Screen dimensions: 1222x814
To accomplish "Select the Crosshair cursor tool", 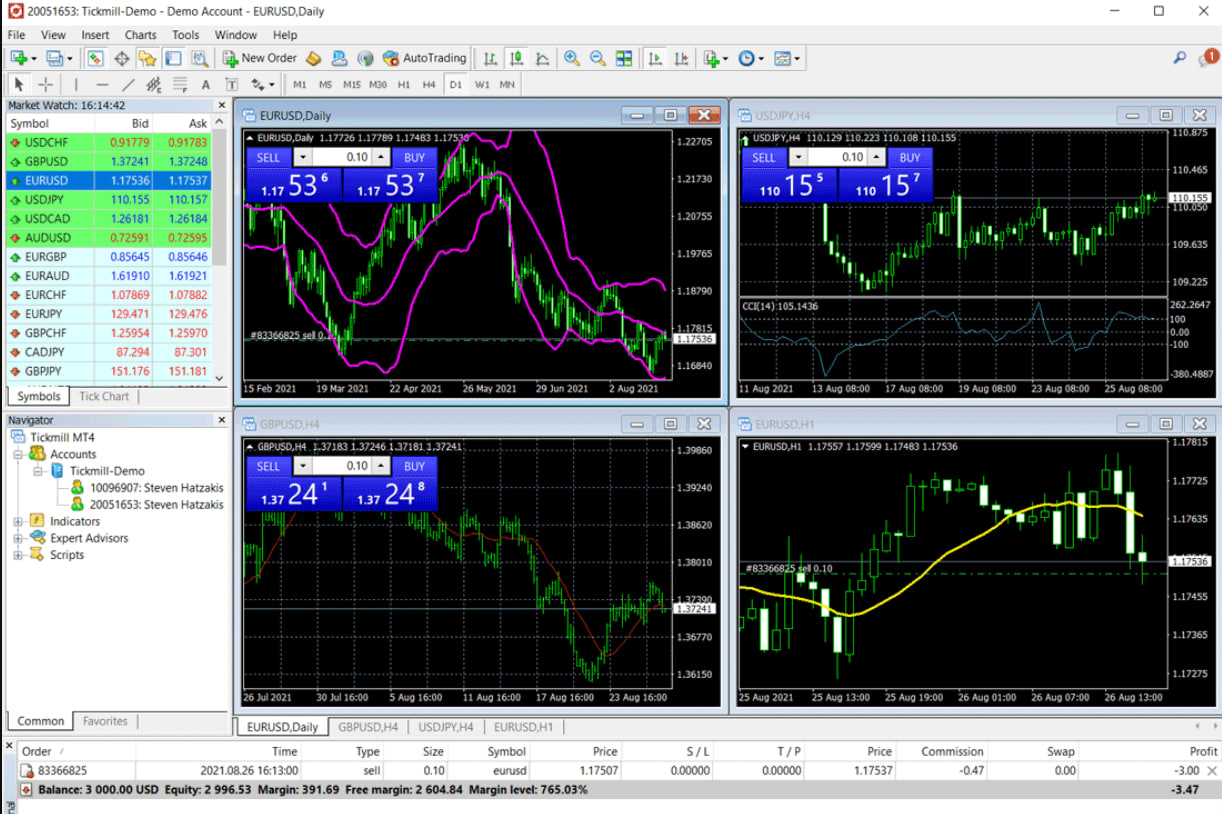I will pyautogui.click(x=46, y=85).
